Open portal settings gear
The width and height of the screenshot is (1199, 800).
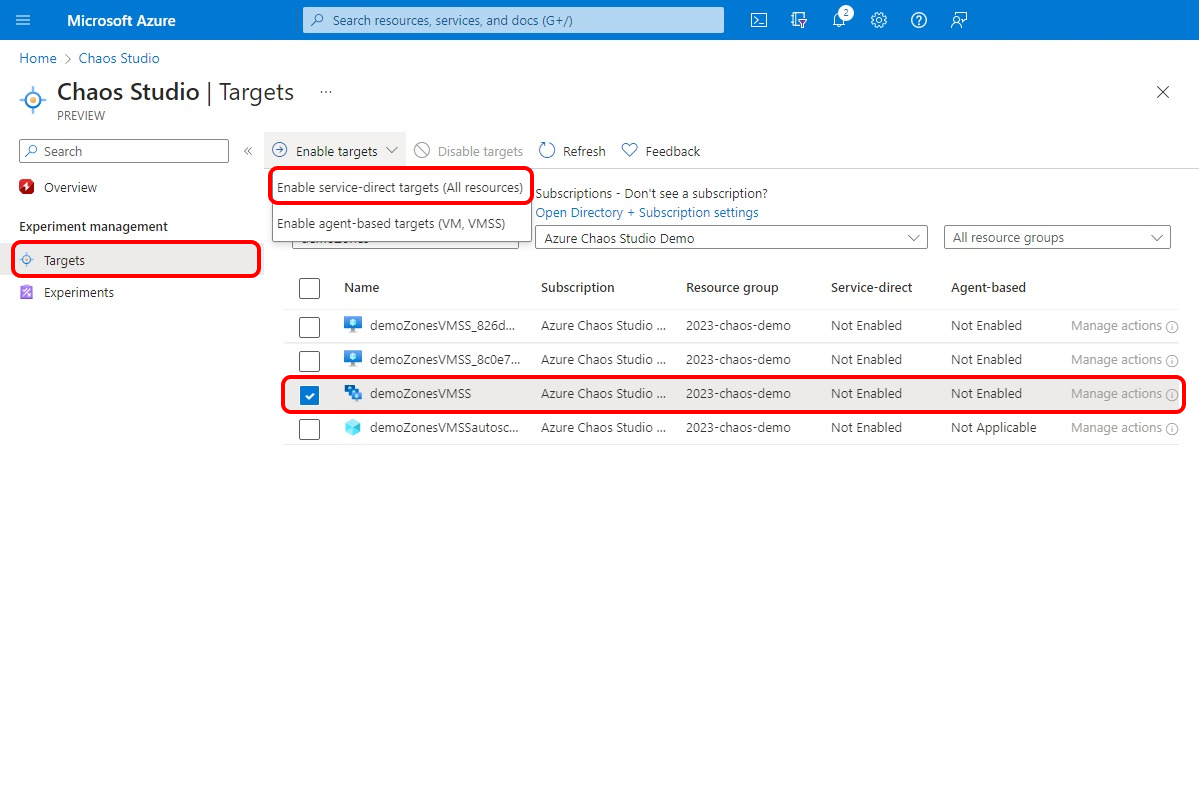coord(879,20)
